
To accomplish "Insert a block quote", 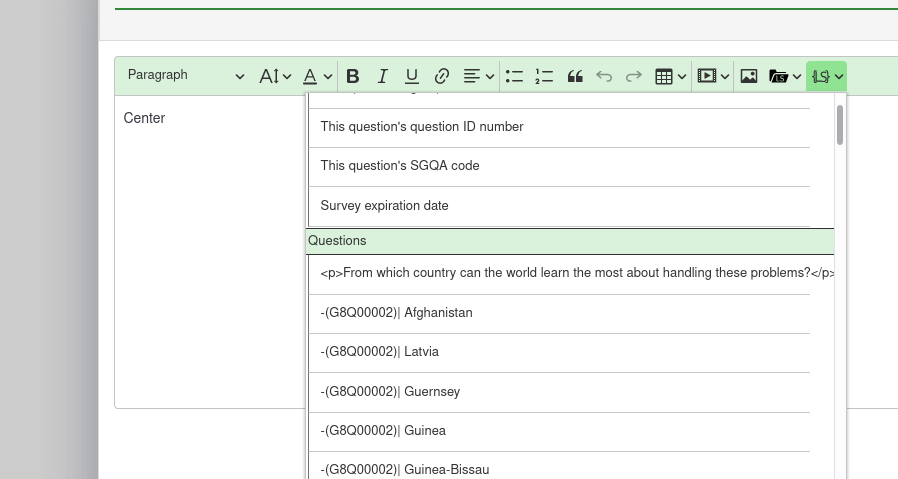I will coord(575,76).
